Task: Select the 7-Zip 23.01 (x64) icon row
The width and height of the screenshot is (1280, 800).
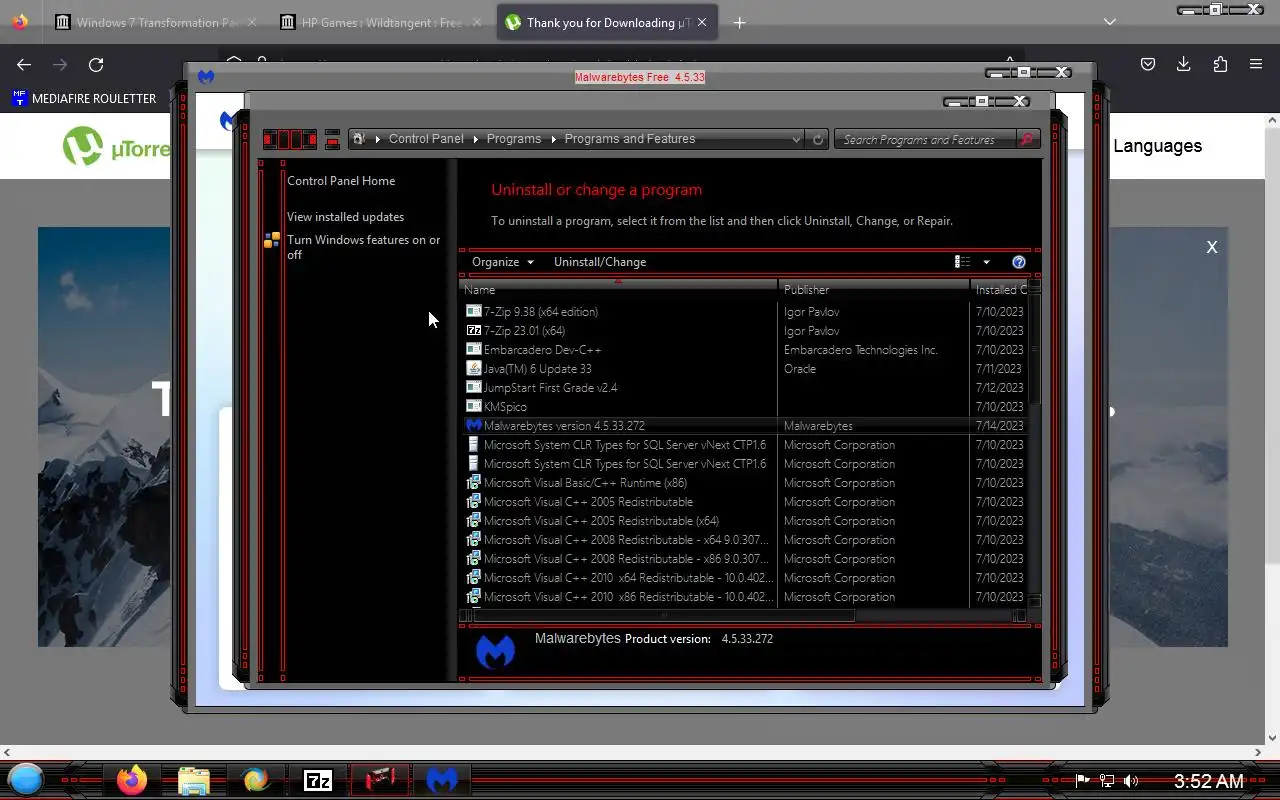Action: 473,330
